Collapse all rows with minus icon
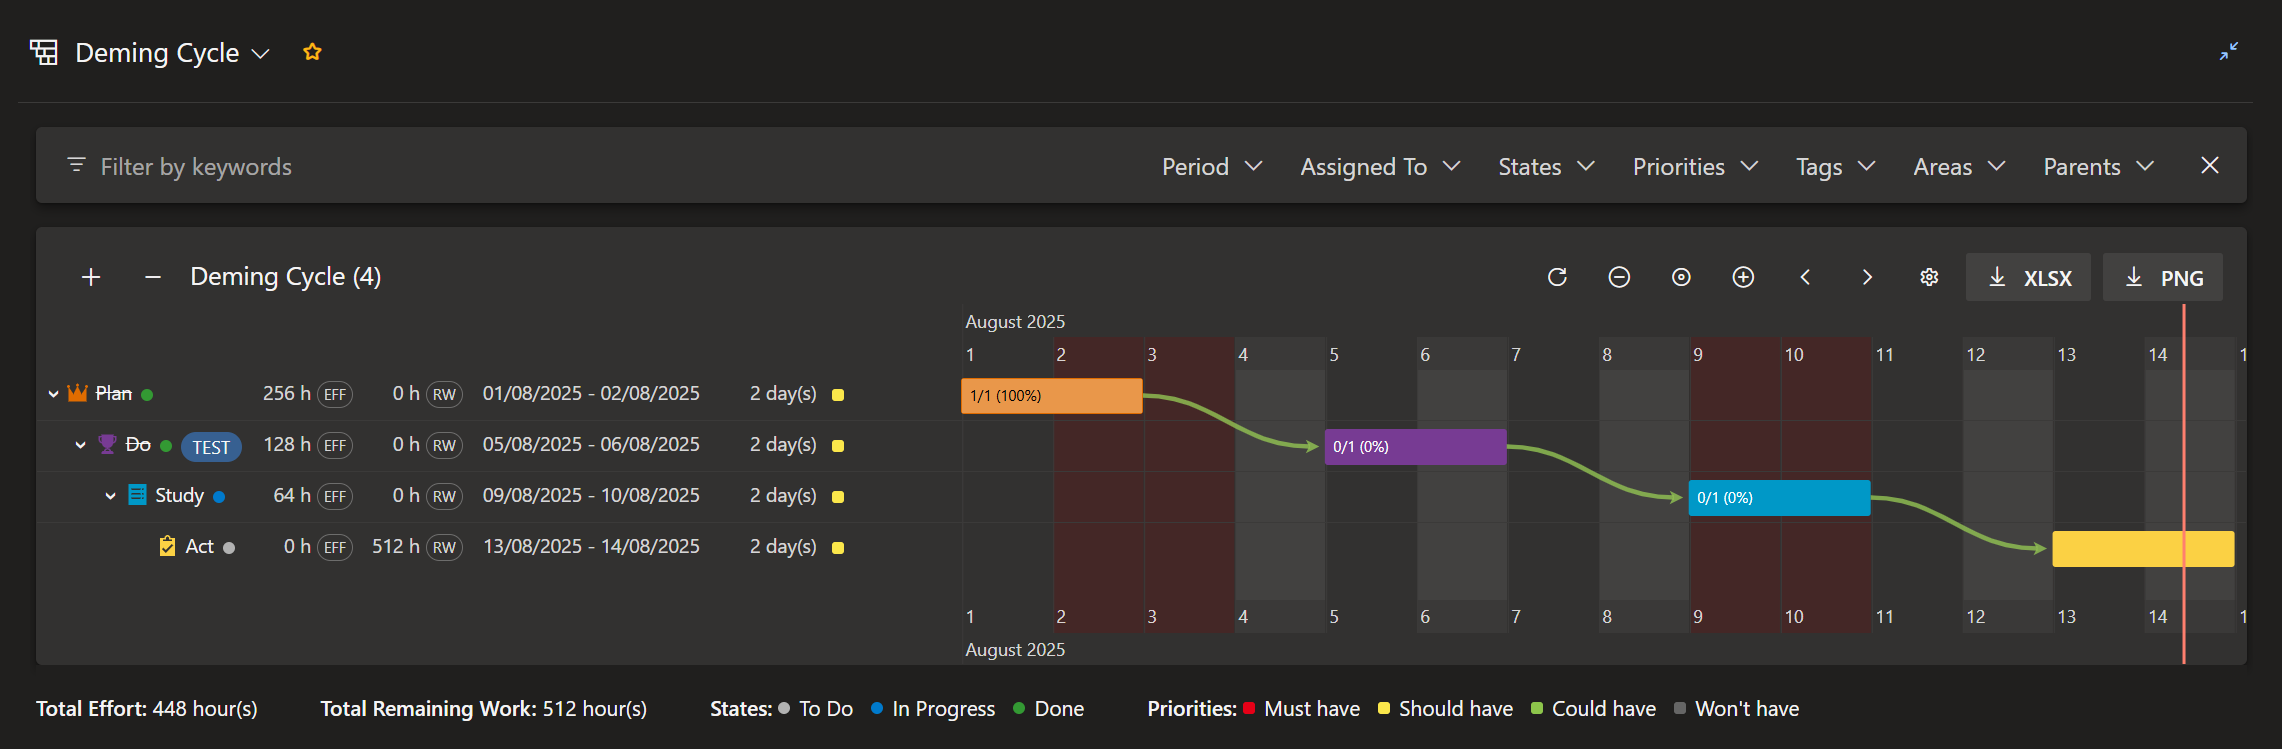Screen dimensions: 2282x749 153,277
